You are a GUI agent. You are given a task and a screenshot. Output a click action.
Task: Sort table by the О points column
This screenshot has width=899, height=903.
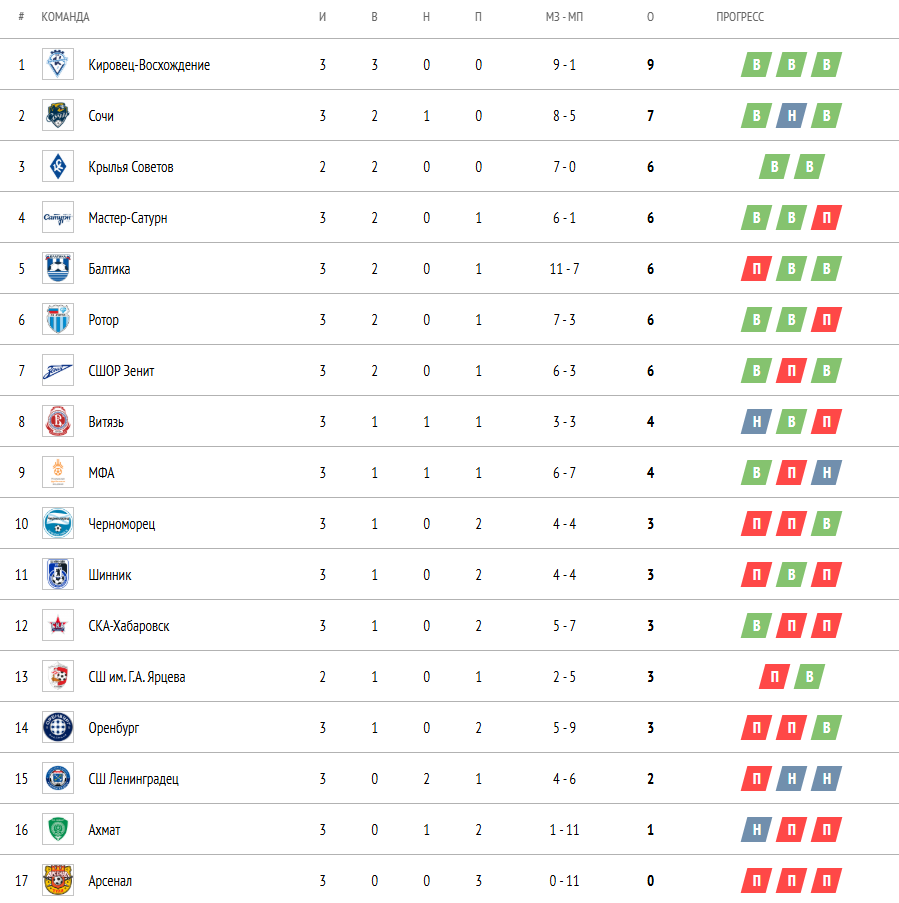pyautogui.click(x=651, y=18)
